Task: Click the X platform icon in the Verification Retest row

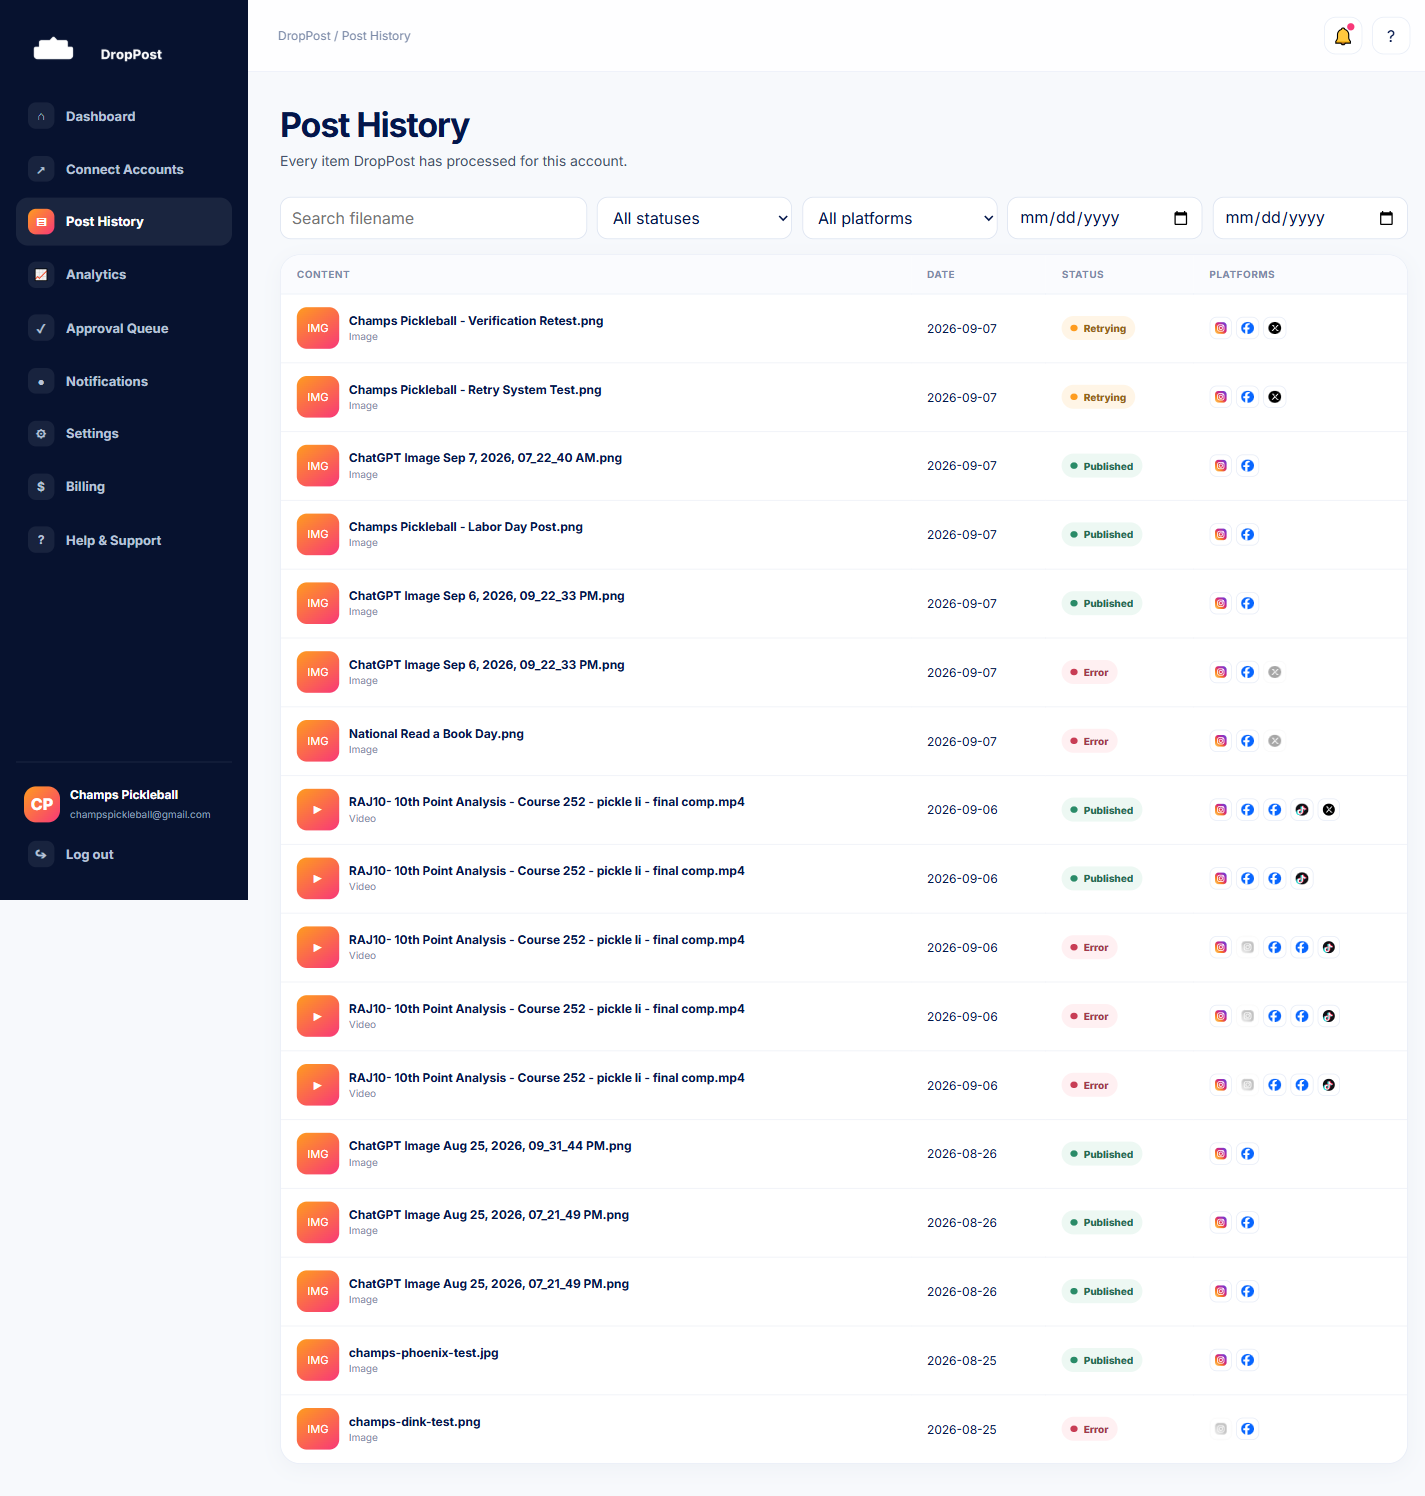Action: (1275, 328)
